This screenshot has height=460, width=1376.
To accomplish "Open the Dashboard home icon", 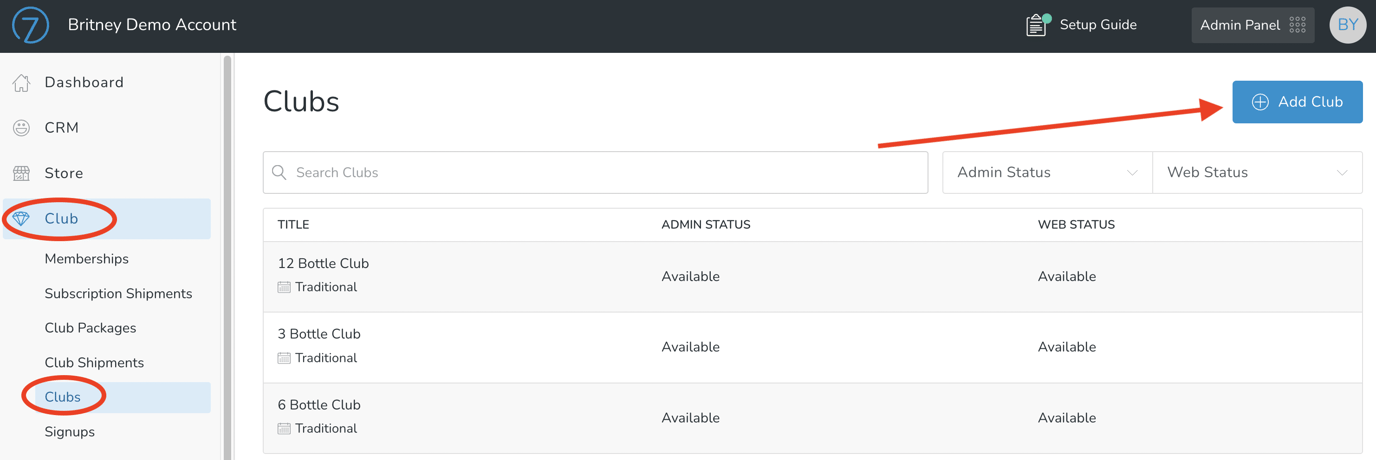I will [x=21, y=83].
